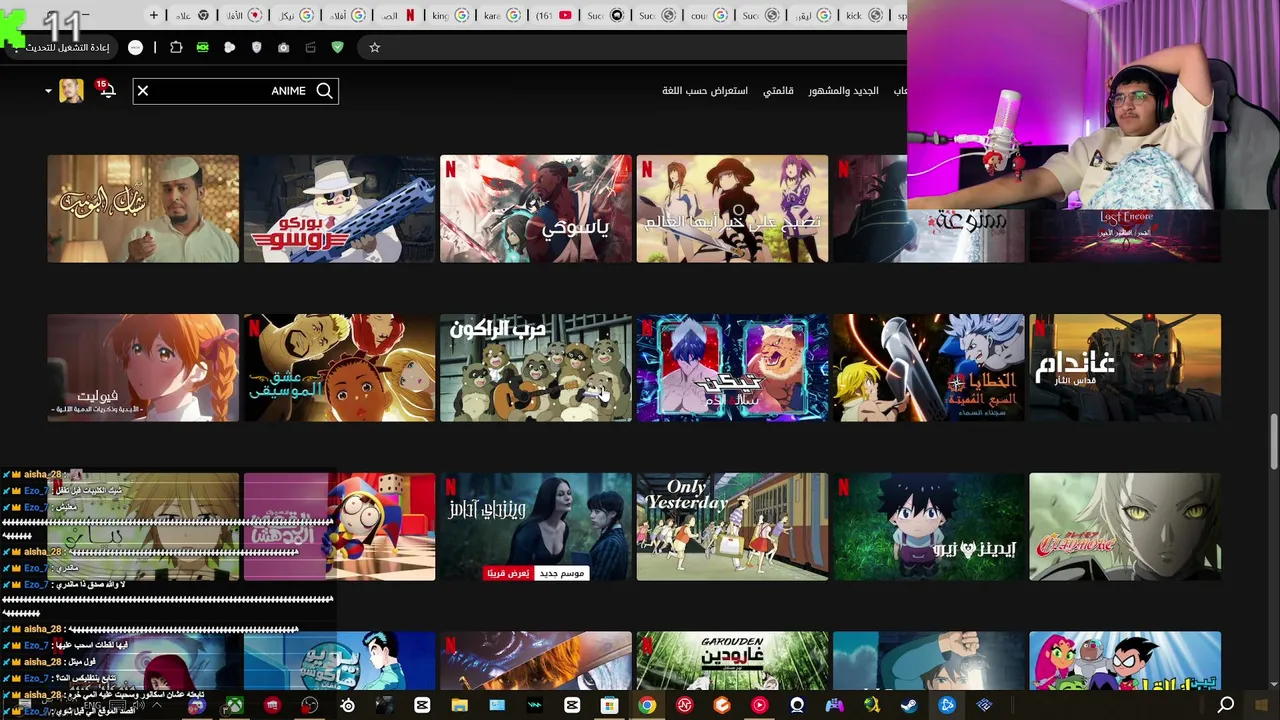Click the green shield extension icon
This screenshot has width=1280, height=720.
click(338, 47)
